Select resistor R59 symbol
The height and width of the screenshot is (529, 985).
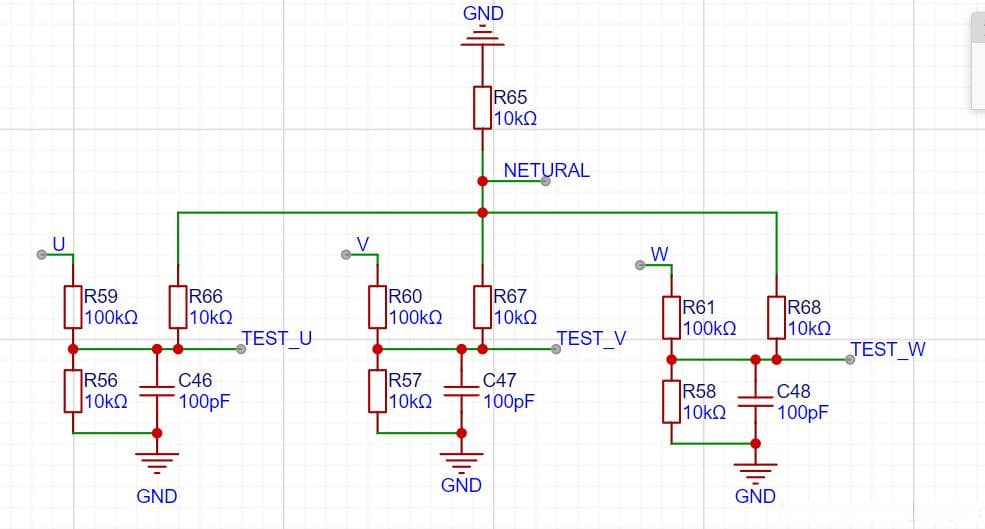point(73,307)
